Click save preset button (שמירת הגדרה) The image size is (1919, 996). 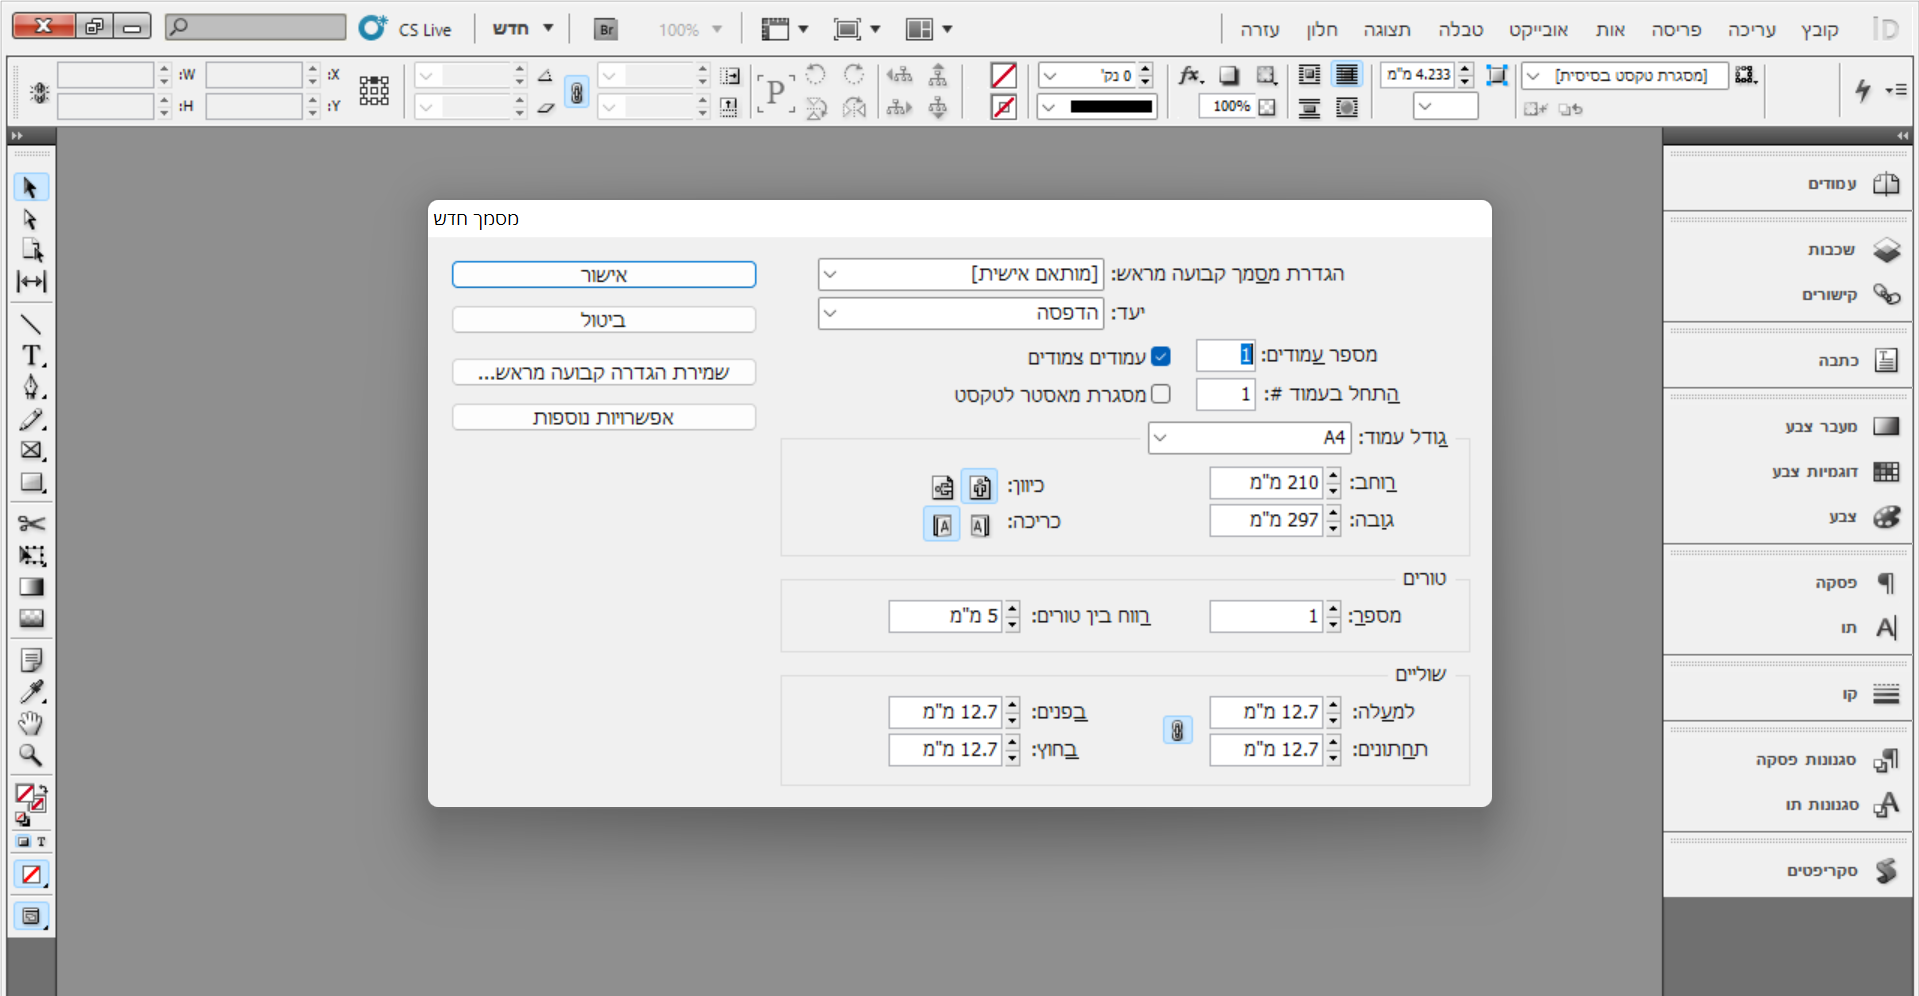(604, 372)
